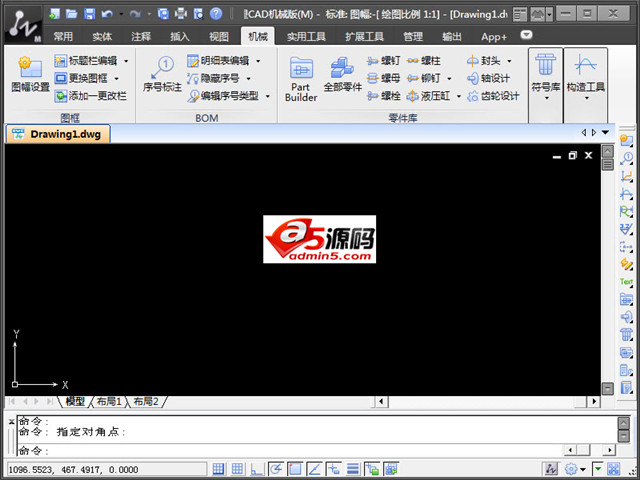Insert a 螺栓 bolt part
Image resolution: width=640 pixels, height=480 pixels.
tap(383, 96)
